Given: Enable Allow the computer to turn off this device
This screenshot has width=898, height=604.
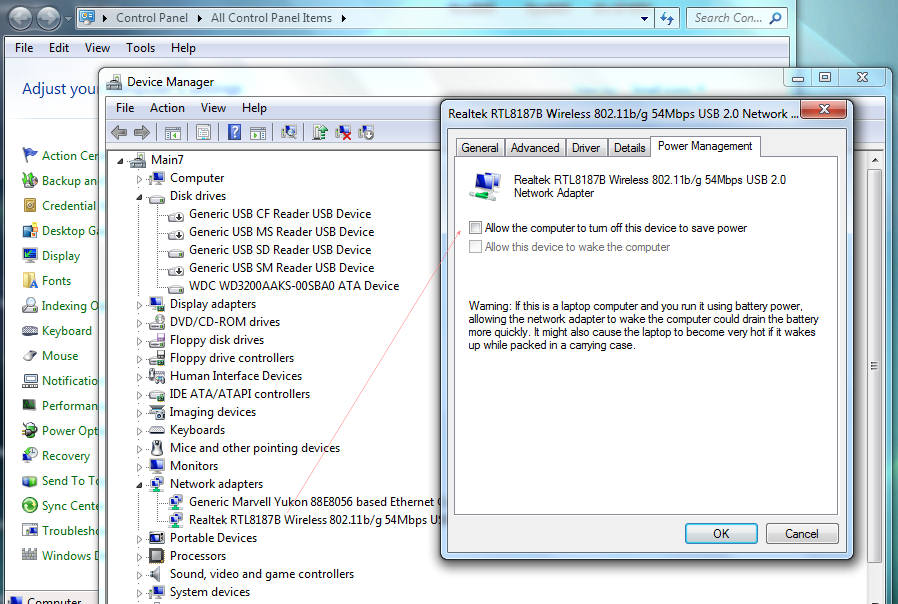Looking at the screenshot, I should point(475,228).
